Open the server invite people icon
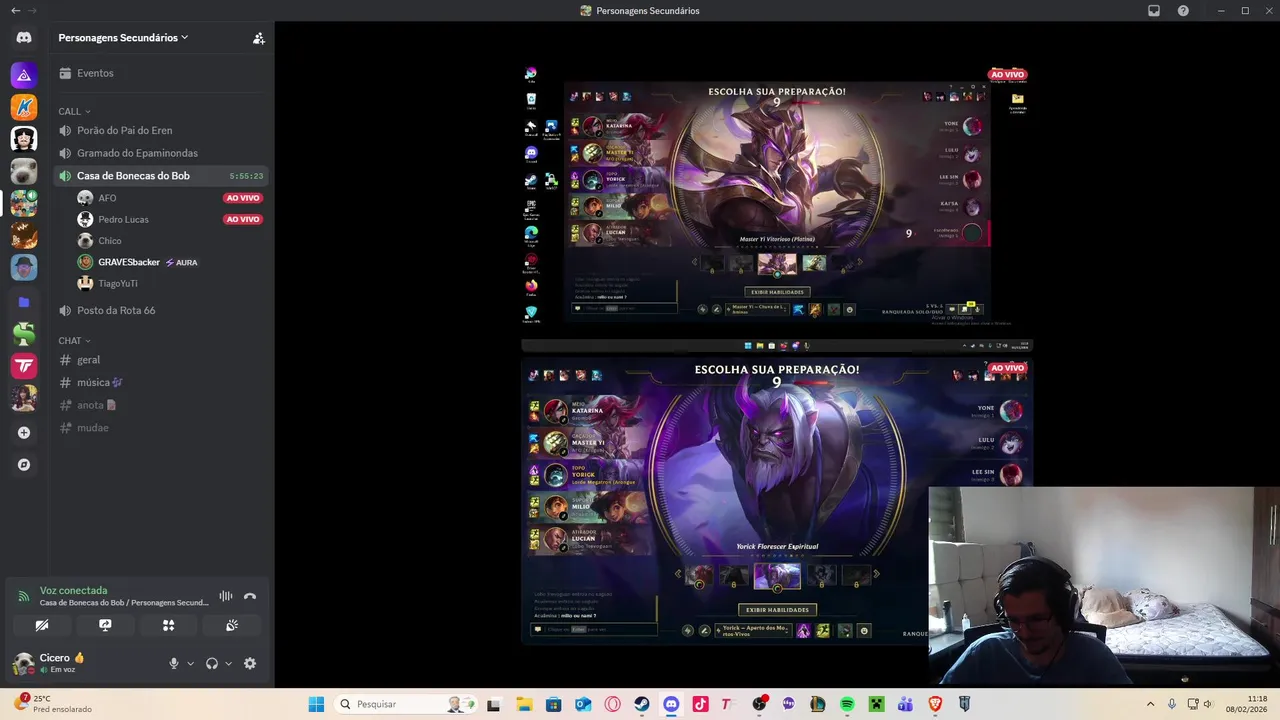The height and width of the screenshot is (720, 1280). 259,38
